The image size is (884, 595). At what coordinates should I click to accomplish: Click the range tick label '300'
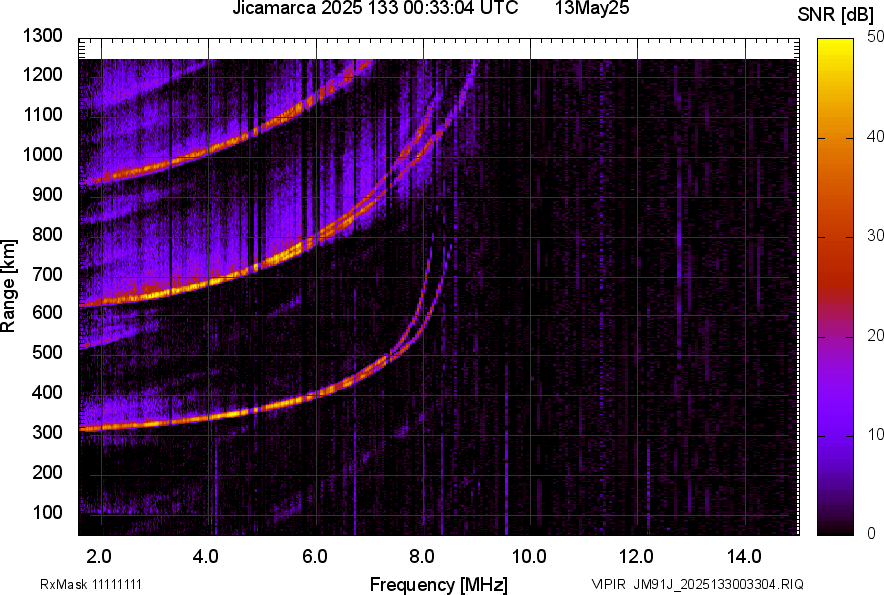coord(47,433)
